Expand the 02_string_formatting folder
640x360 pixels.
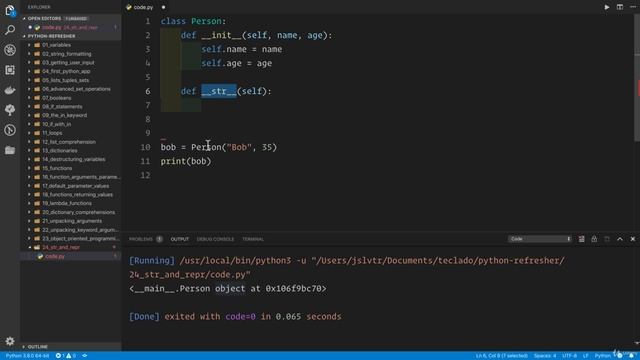[66, 54]
